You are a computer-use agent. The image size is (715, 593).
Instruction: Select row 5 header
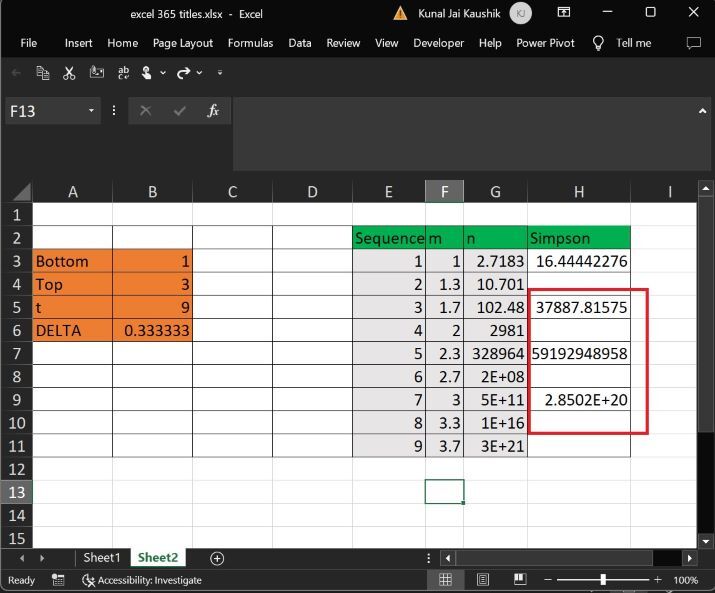[x=17, y=307]
